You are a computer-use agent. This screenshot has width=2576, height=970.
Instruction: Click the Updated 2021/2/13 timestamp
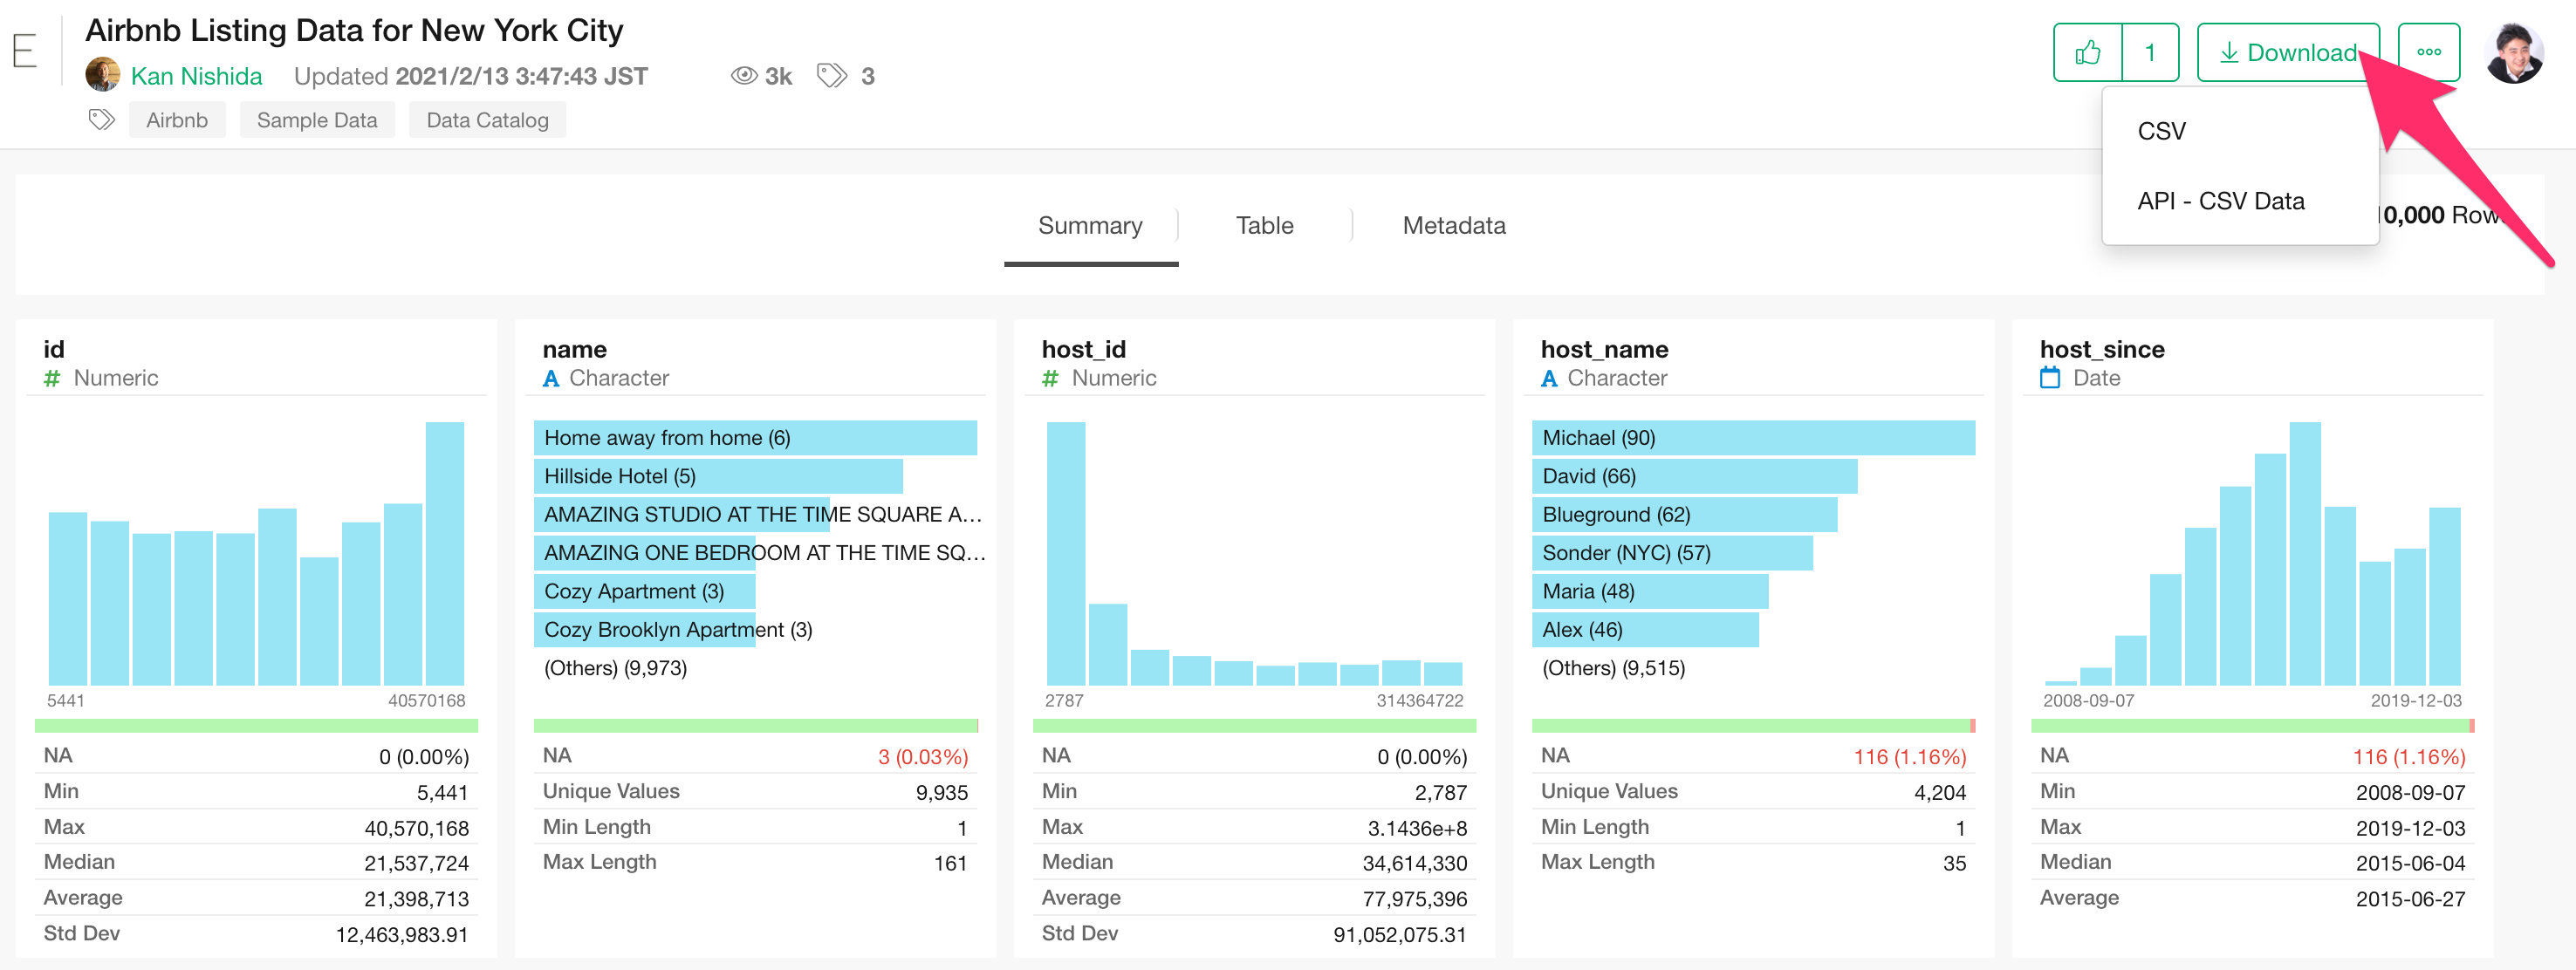(470, 76)
